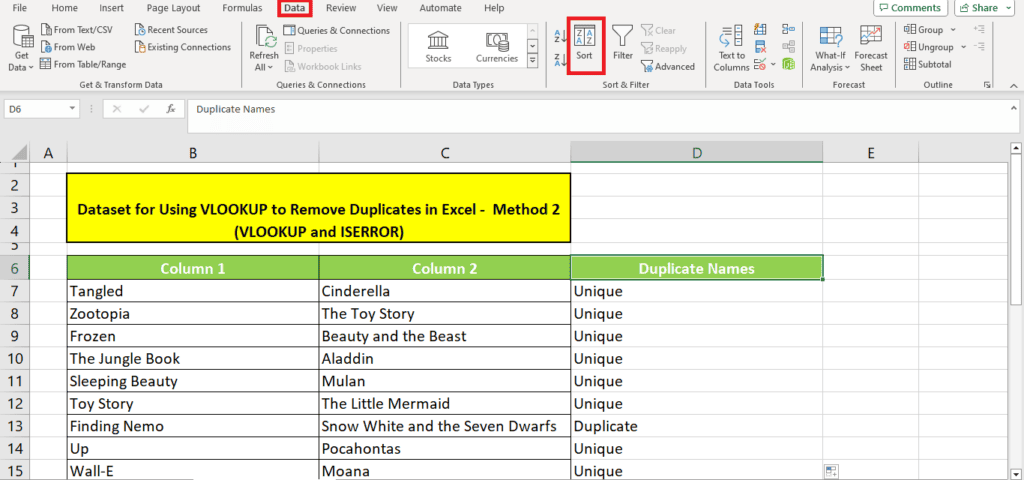The width and height of the screenshot is (1024, 480).
Task: Sort A to Z ascending
Action: [560, 36]
